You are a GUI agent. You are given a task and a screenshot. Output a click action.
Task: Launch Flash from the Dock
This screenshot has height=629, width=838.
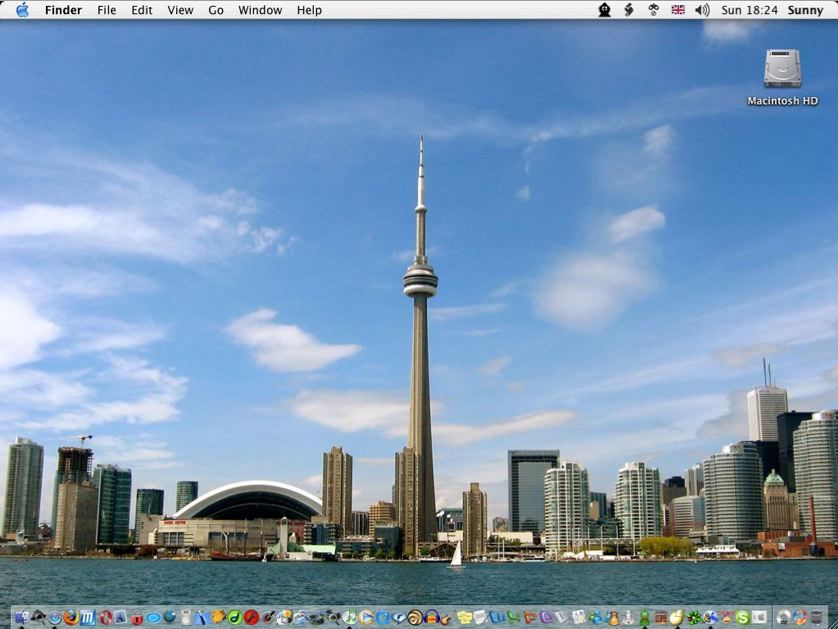(251, 618)
